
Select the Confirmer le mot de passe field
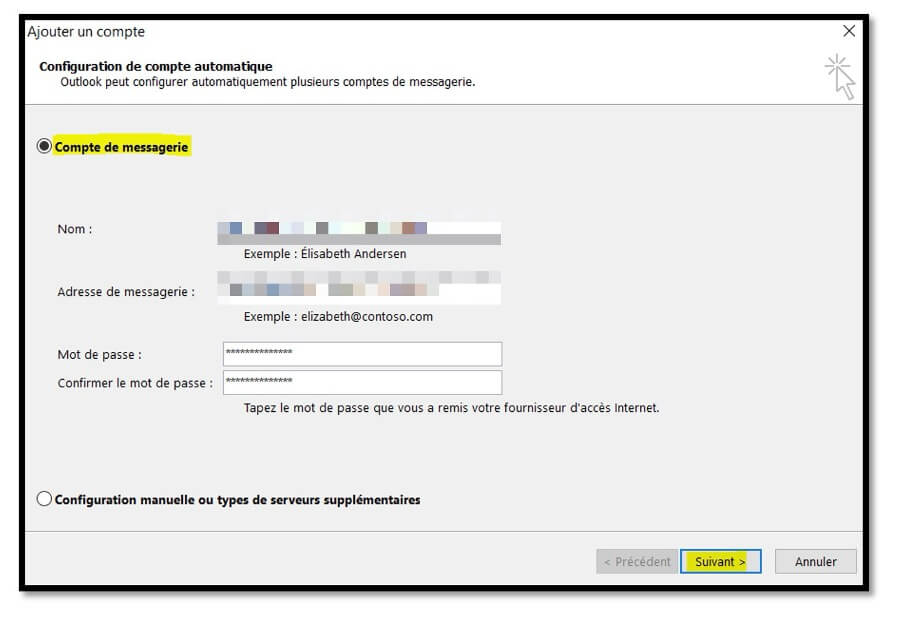[x=361, y=382]
